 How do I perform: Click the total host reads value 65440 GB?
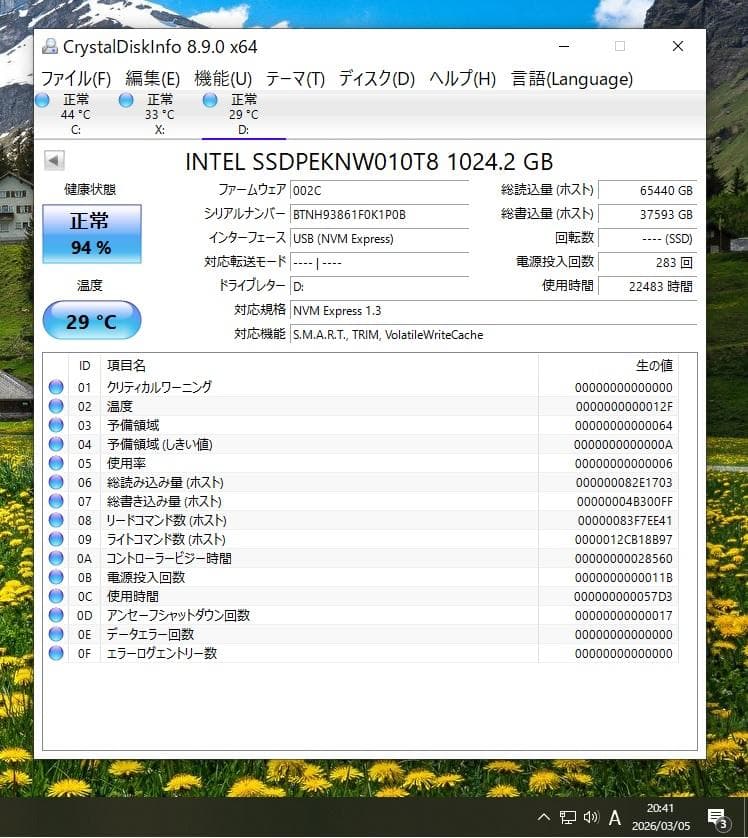[x=648, y=190]
